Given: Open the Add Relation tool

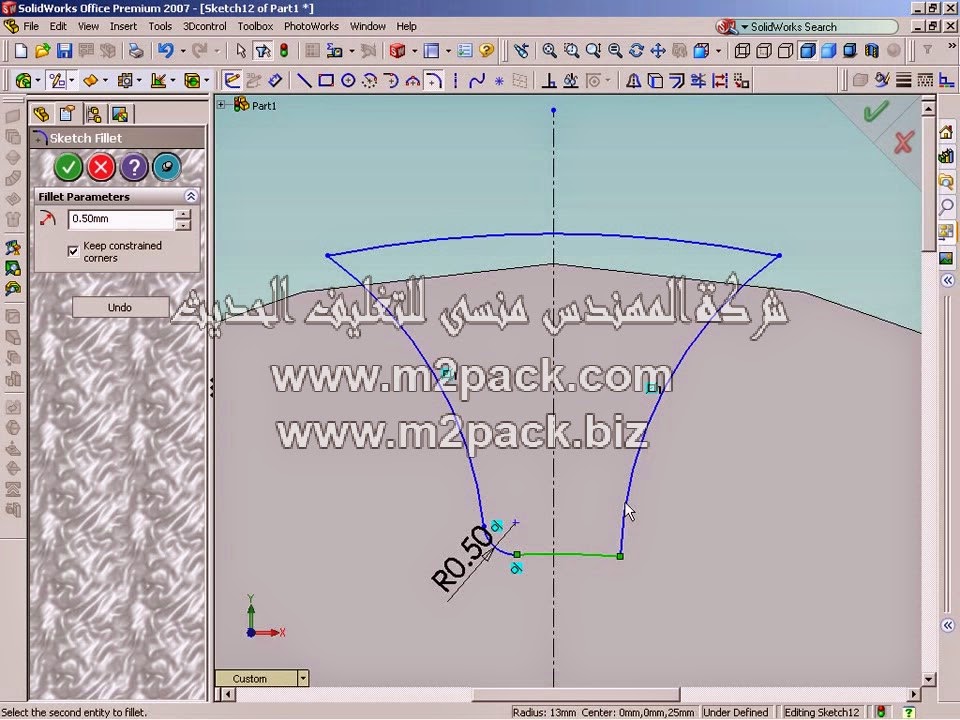Looking at the screenshot, I should click(x=549, y=80).
